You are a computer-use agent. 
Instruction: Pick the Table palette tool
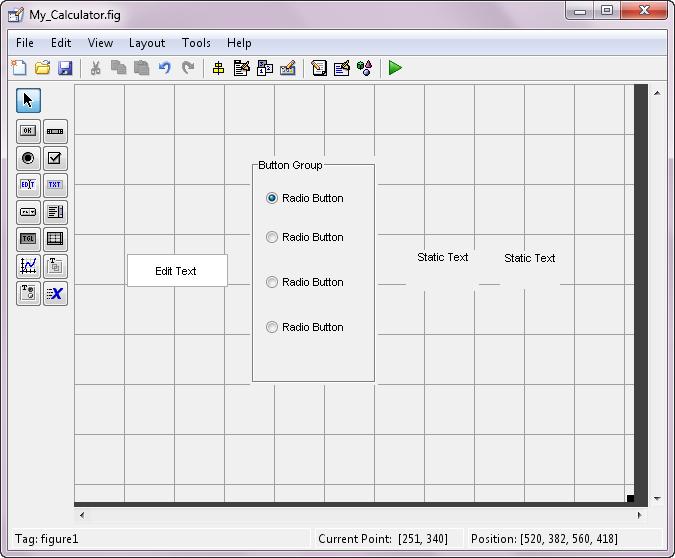(x=55, y=239)
